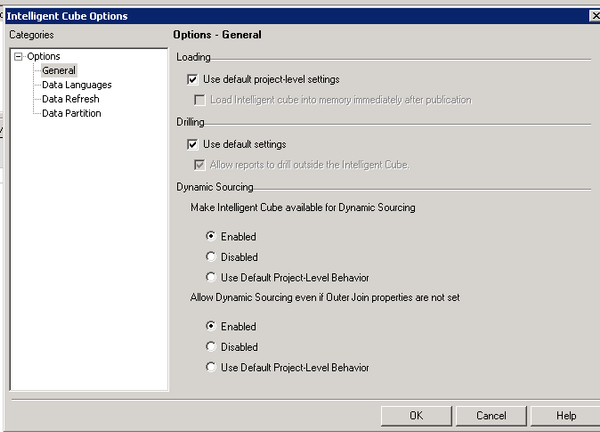Select Enabled for Outer Join Dynamic Sourcing

(210, 327)
